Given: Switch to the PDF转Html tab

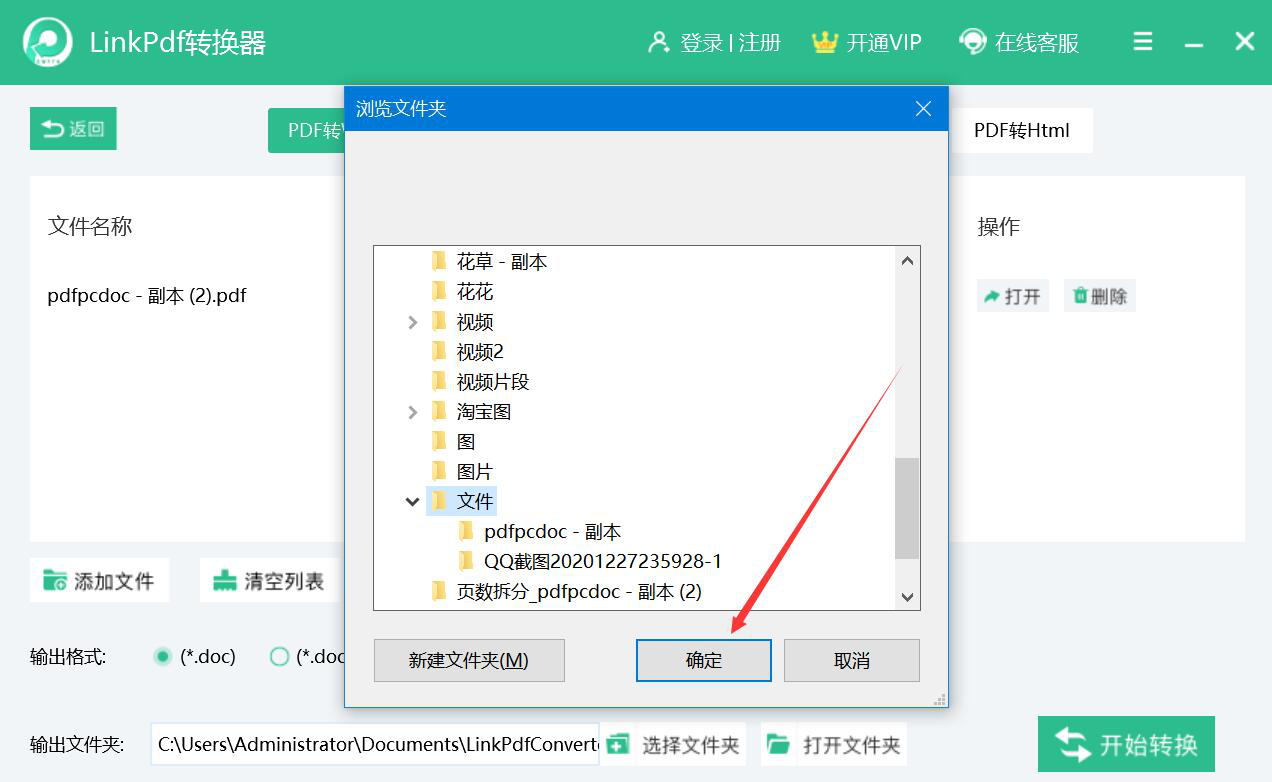Looking at the screenshot, I should [1021, 131].
